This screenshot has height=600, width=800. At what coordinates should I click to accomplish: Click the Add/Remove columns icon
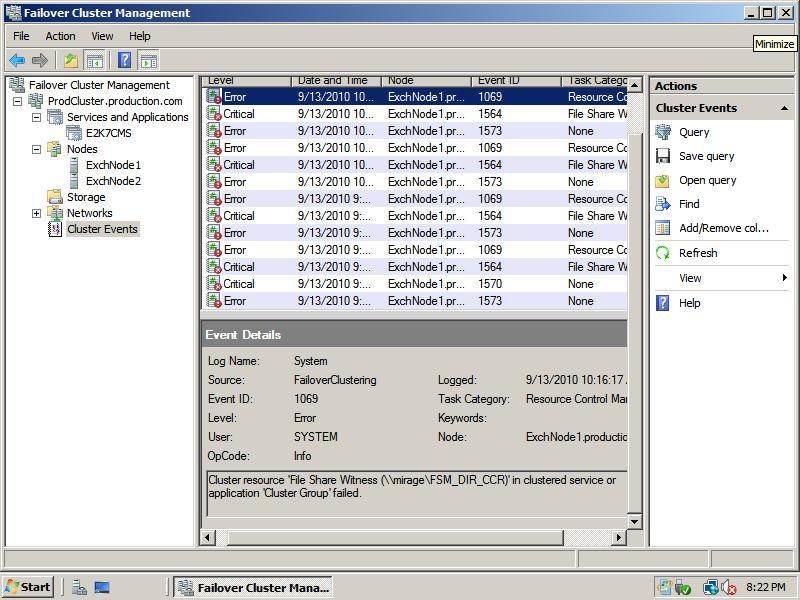pos(663,228)
